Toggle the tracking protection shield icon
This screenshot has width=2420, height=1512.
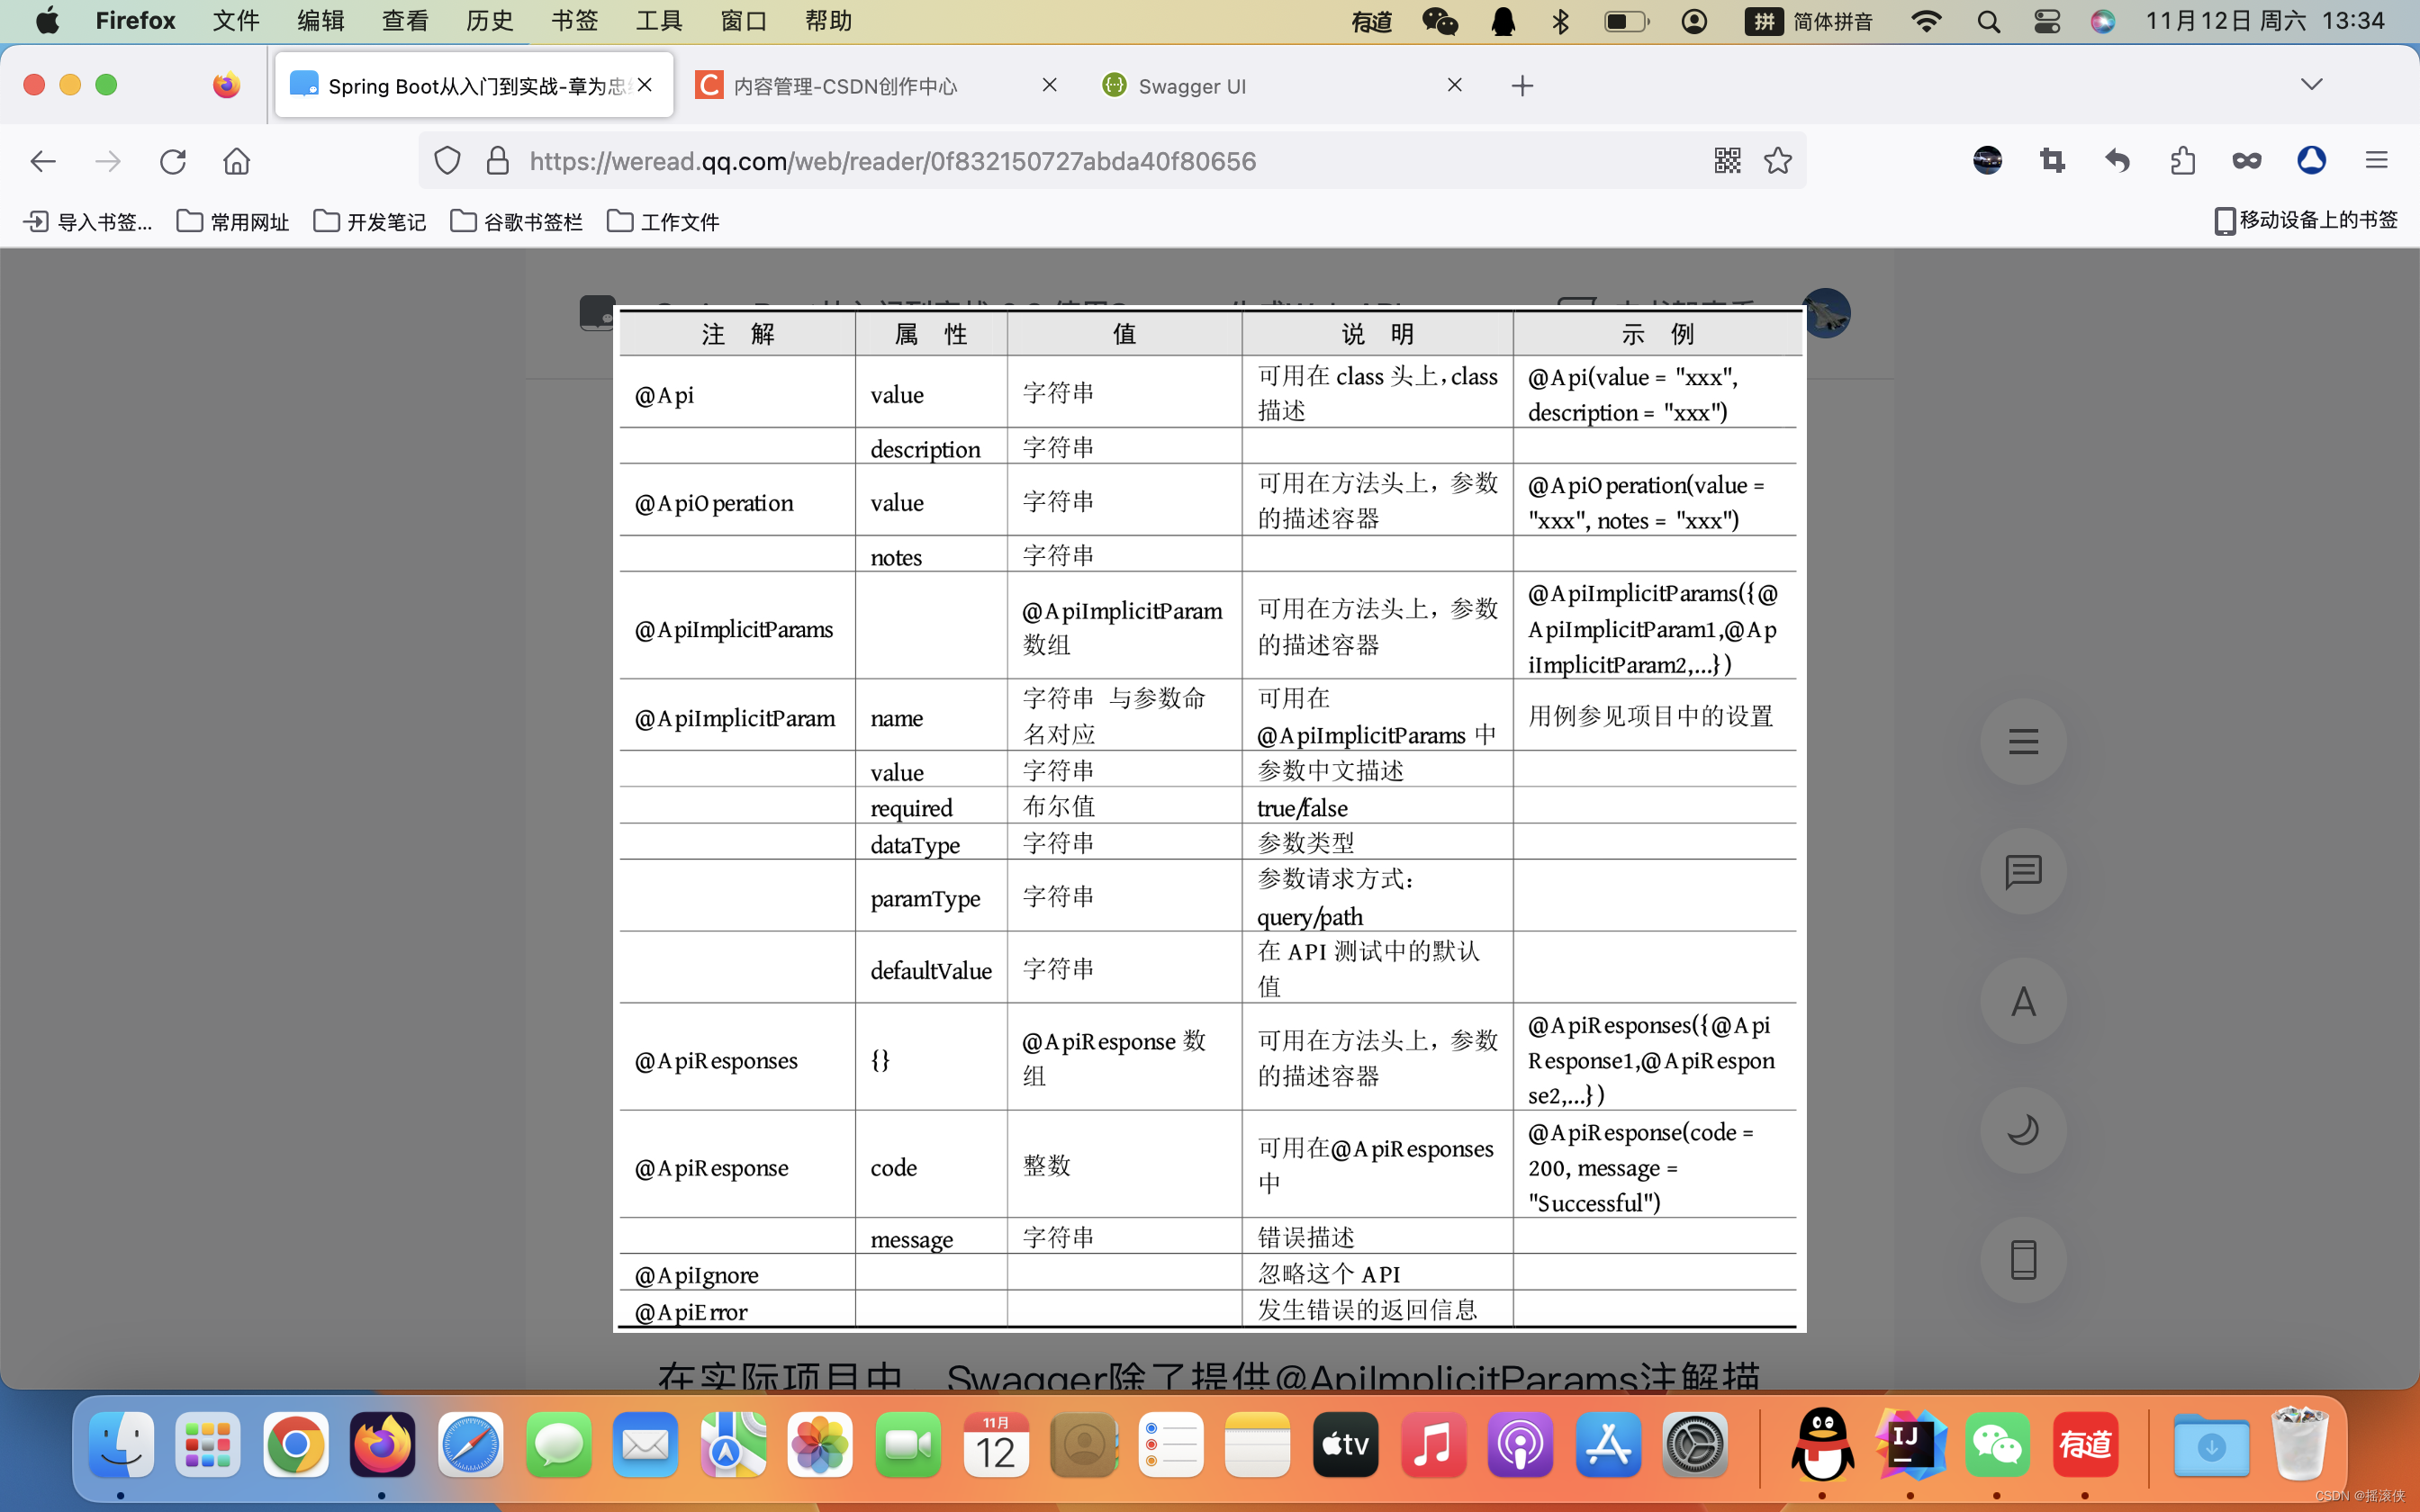pos(447,160)
